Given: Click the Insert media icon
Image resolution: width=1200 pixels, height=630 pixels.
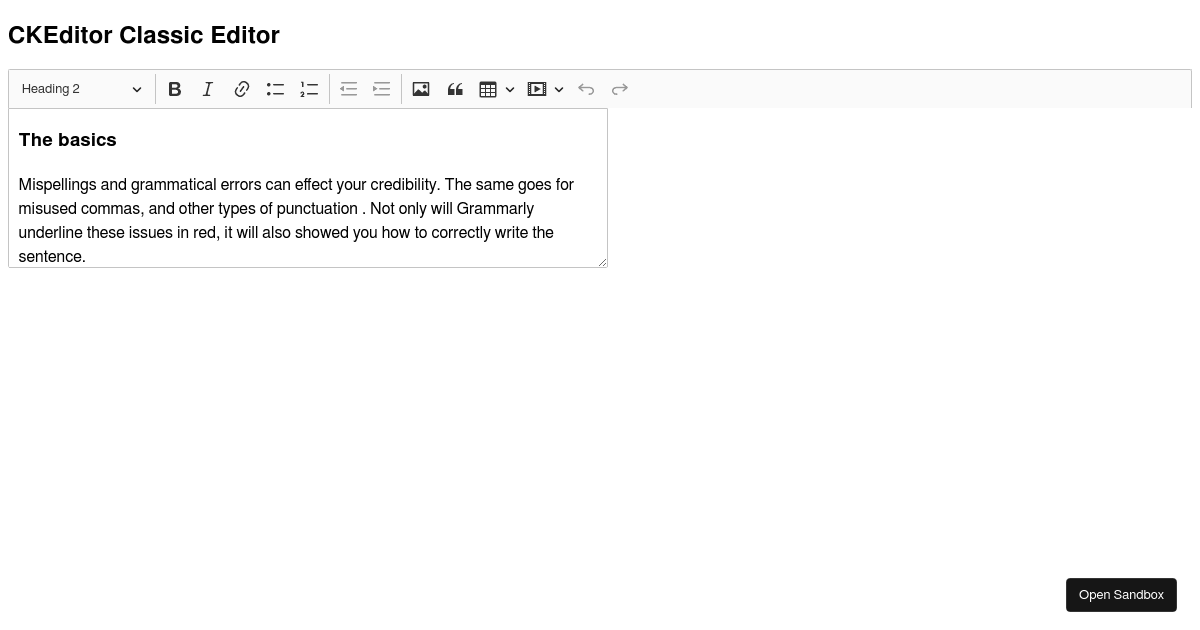Looking at the screenshot, I should [x=537, y=89].
